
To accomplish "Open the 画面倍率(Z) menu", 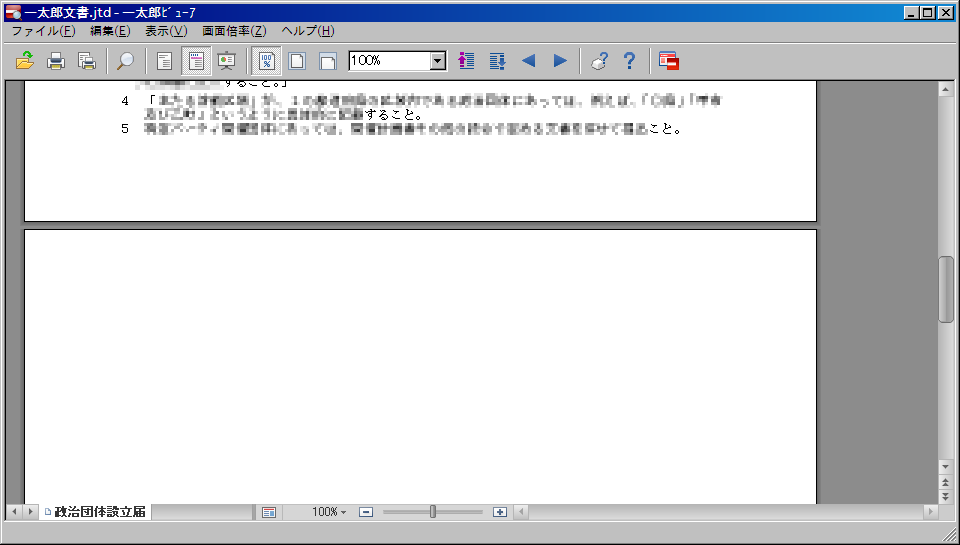I will click(x=234, y=31).
